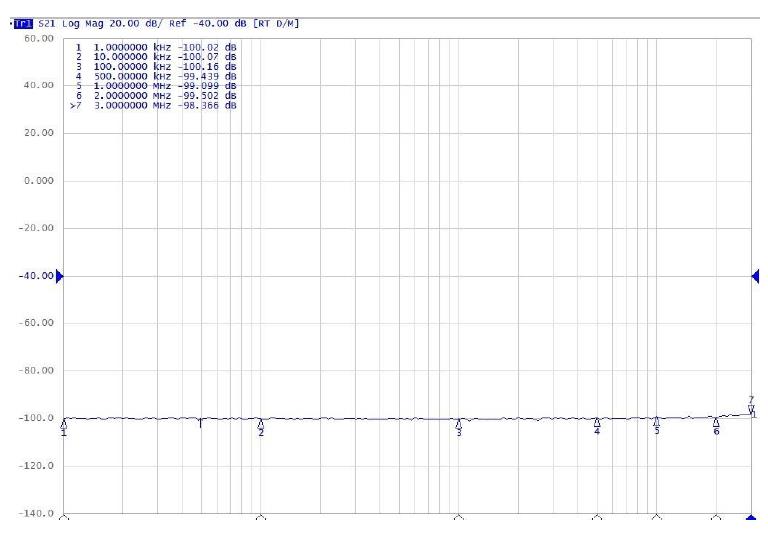
Task: Click the S21 measurement parameter label
Action: pyautogui.click(x=46, y=23)
